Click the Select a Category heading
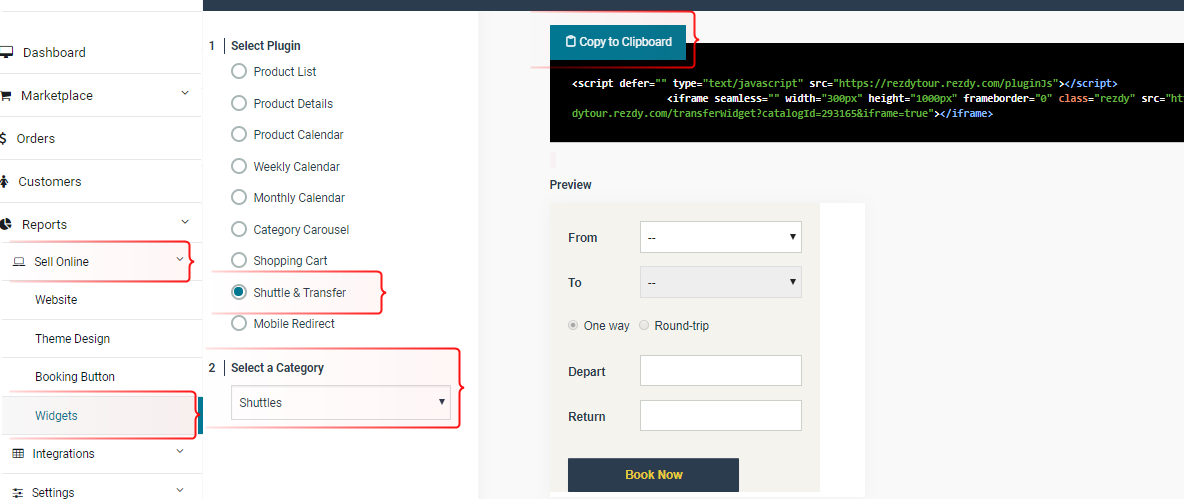The width and height of the screenshot is (1184, 499). pyautogui.click(x=277, y=368)
